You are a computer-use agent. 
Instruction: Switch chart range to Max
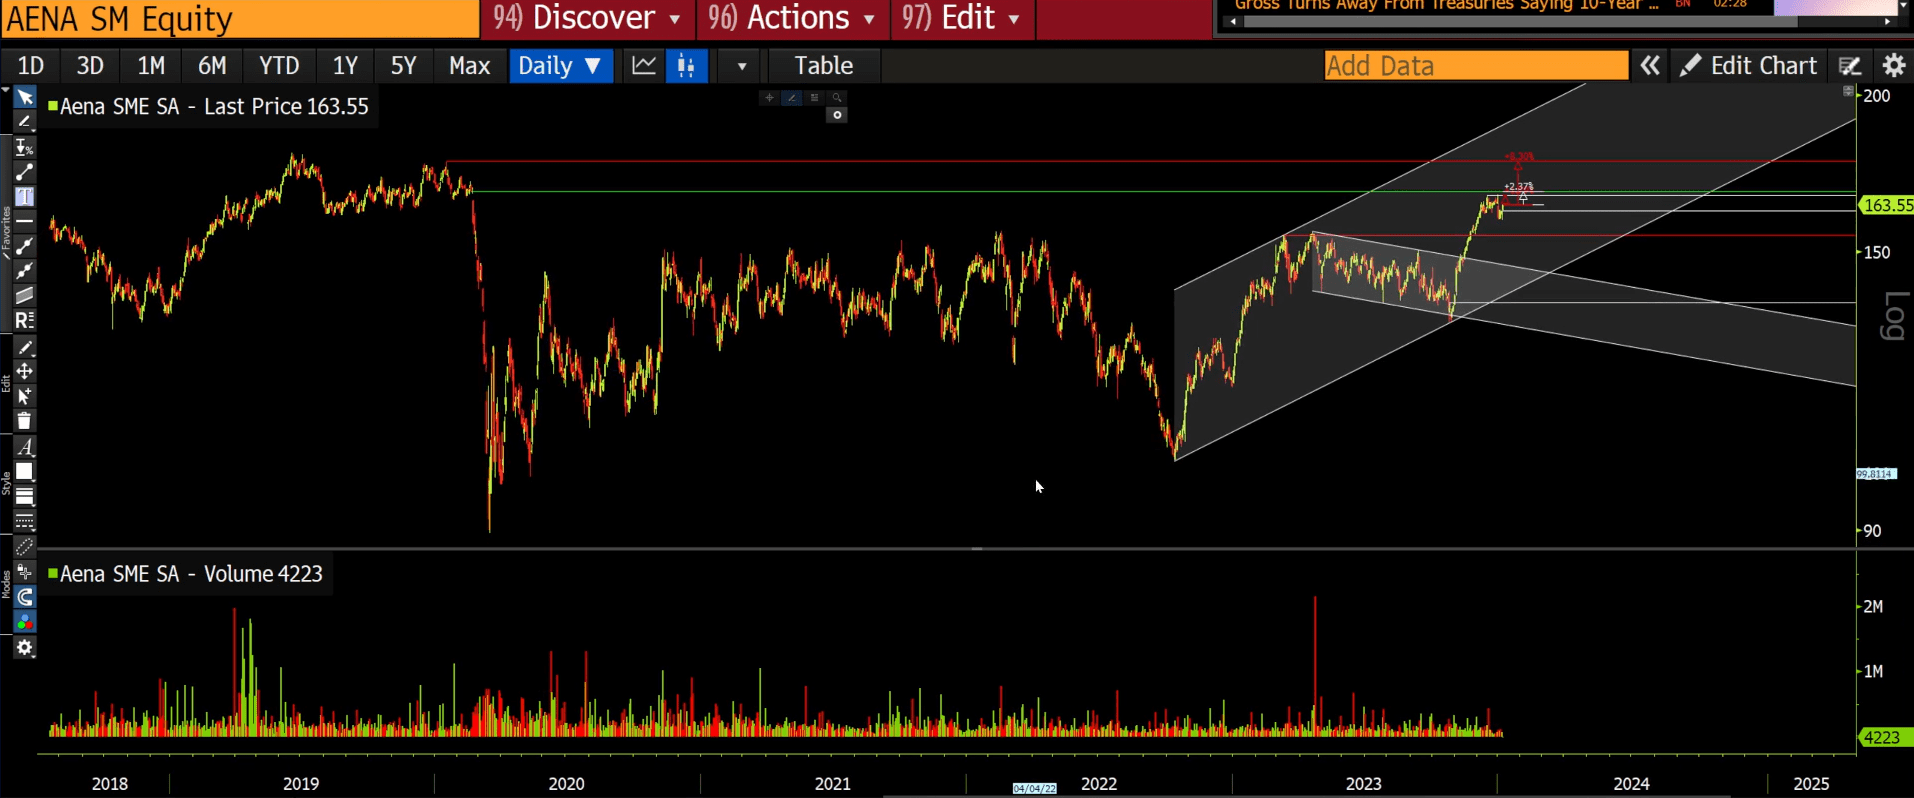click(469, 66)
